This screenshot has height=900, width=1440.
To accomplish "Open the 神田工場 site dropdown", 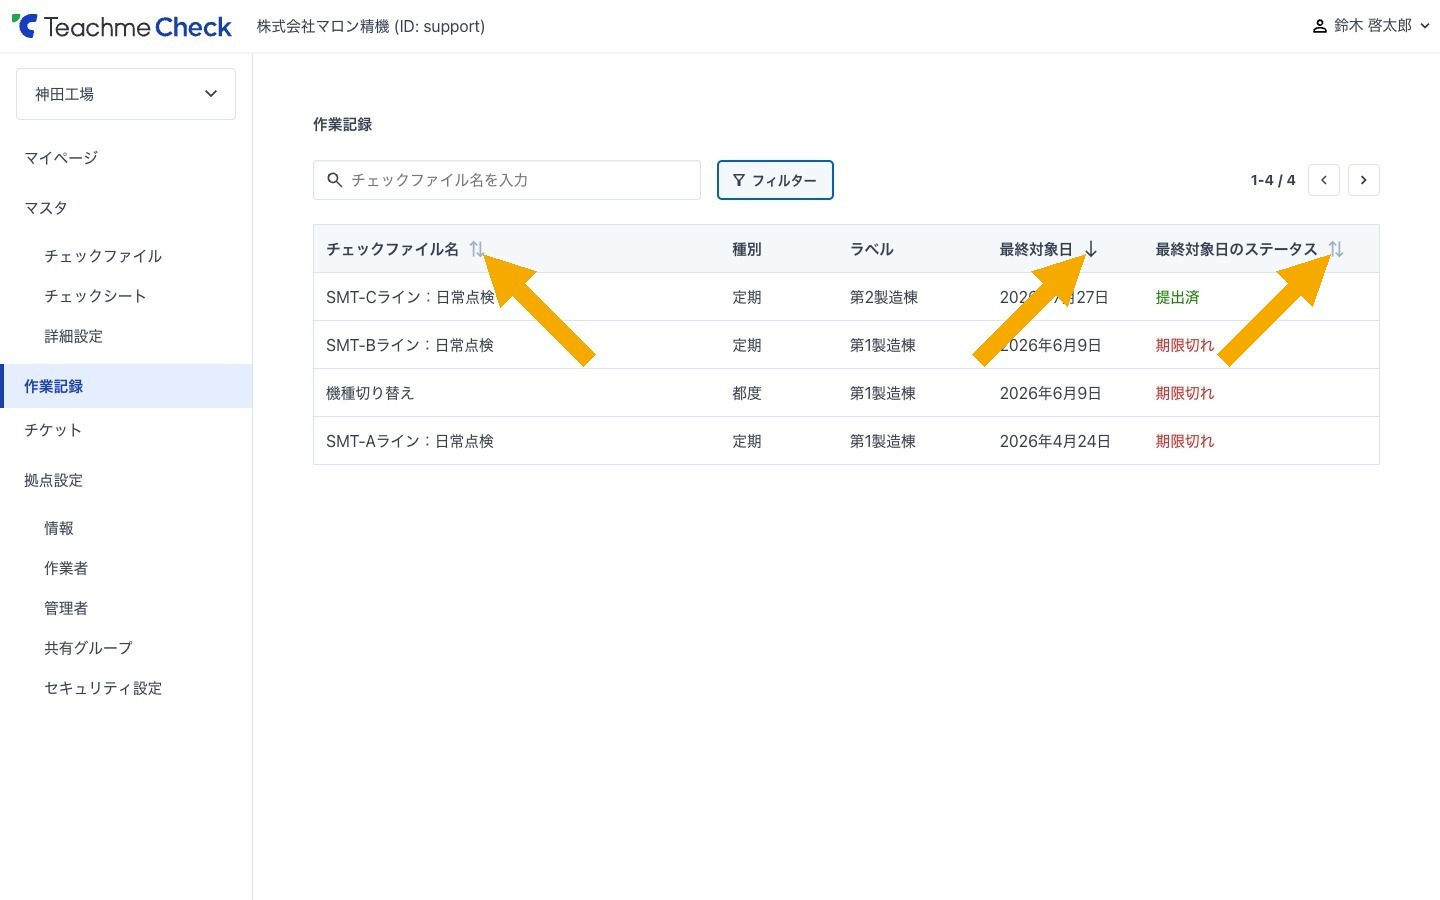I will tap(126, 94).
